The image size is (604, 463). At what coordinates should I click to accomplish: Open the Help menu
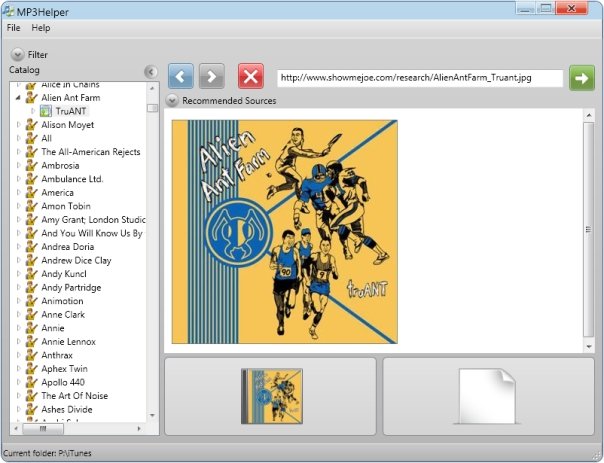pyautogui.click(x=41, y=28)
